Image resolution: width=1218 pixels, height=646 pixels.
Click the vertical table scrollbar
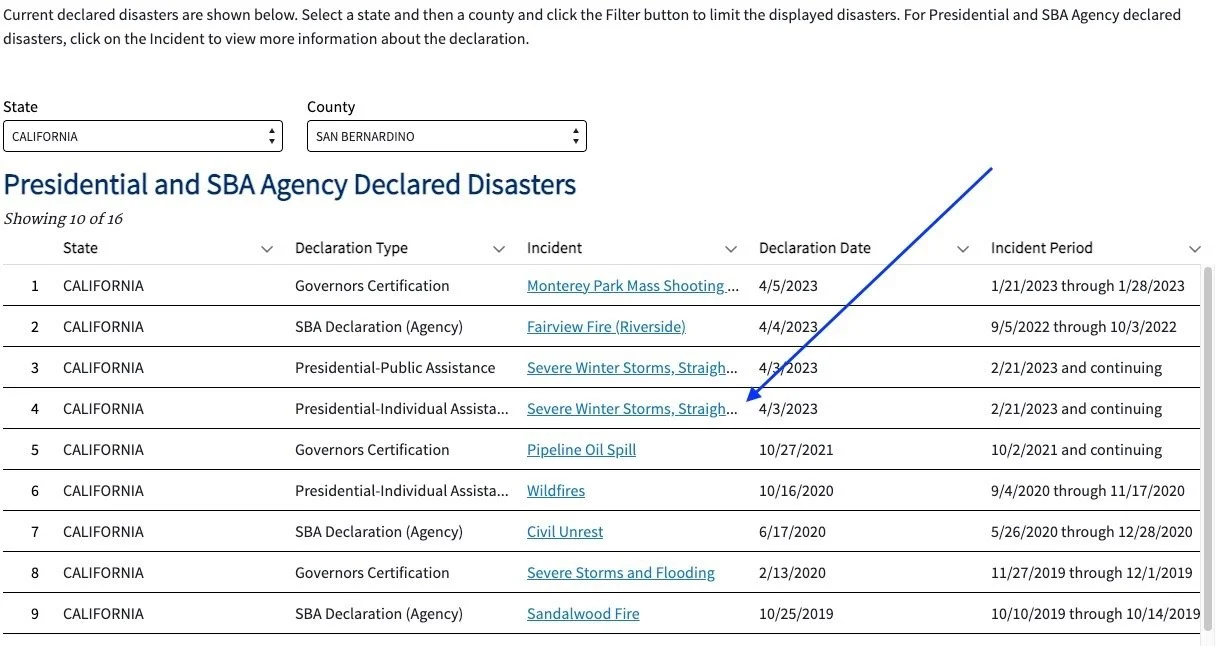pyautogui.click(x=1208, y=450)
